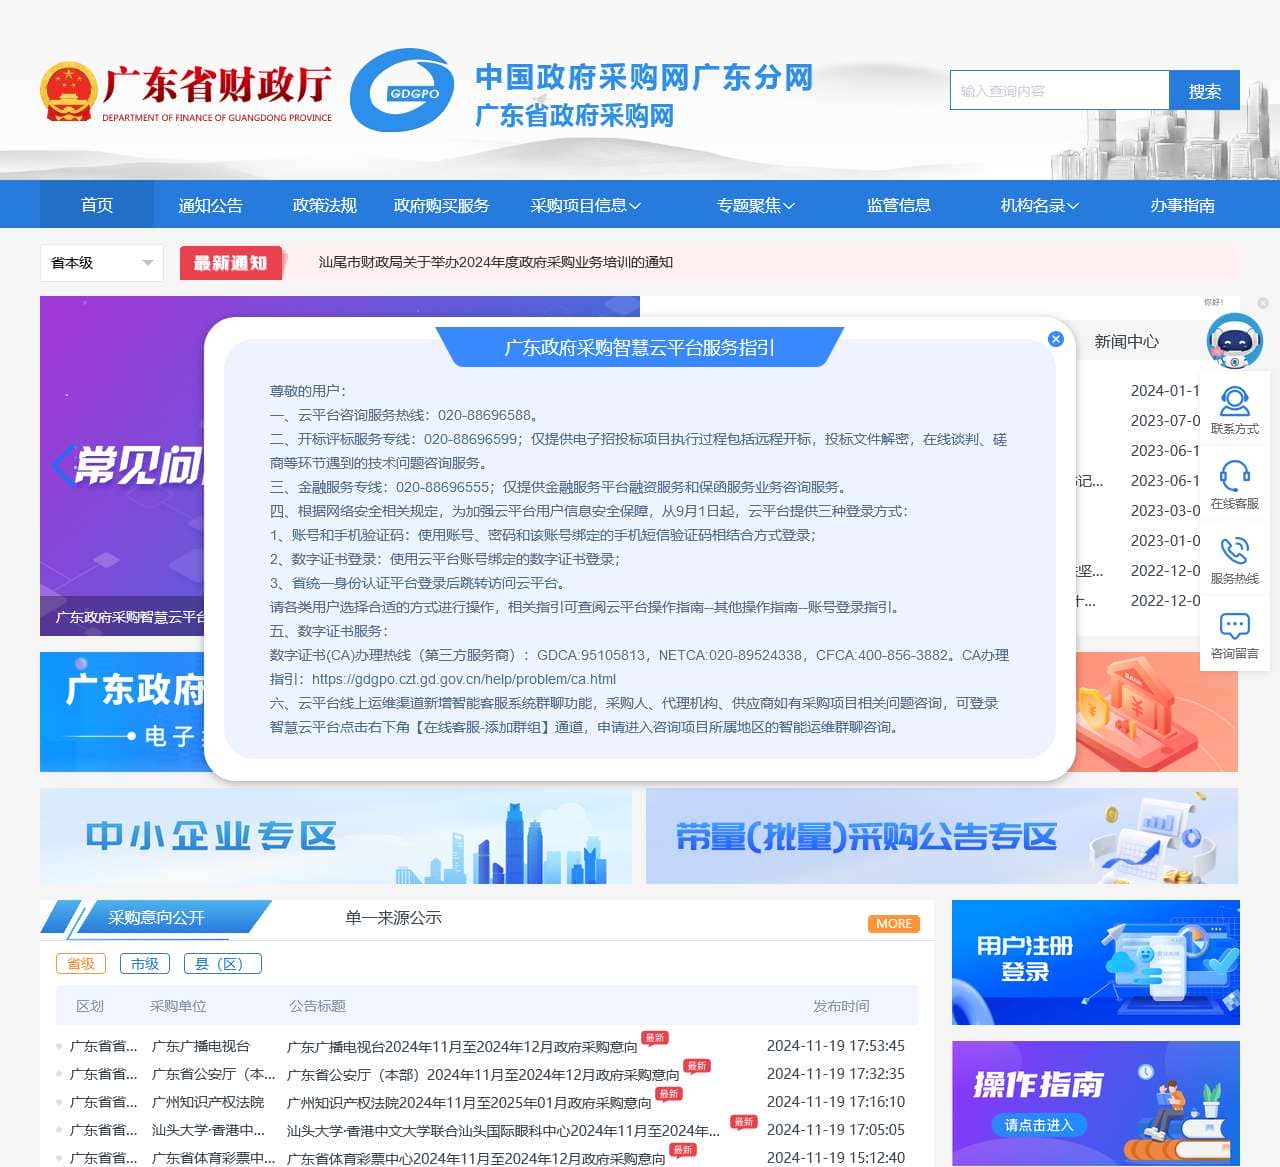Click 请点击进入 on the 操作指南 banner
Image resolution: width=1280 pixels, height=1167 pixels.
pyautogui.click(x=1039, y=1125)
